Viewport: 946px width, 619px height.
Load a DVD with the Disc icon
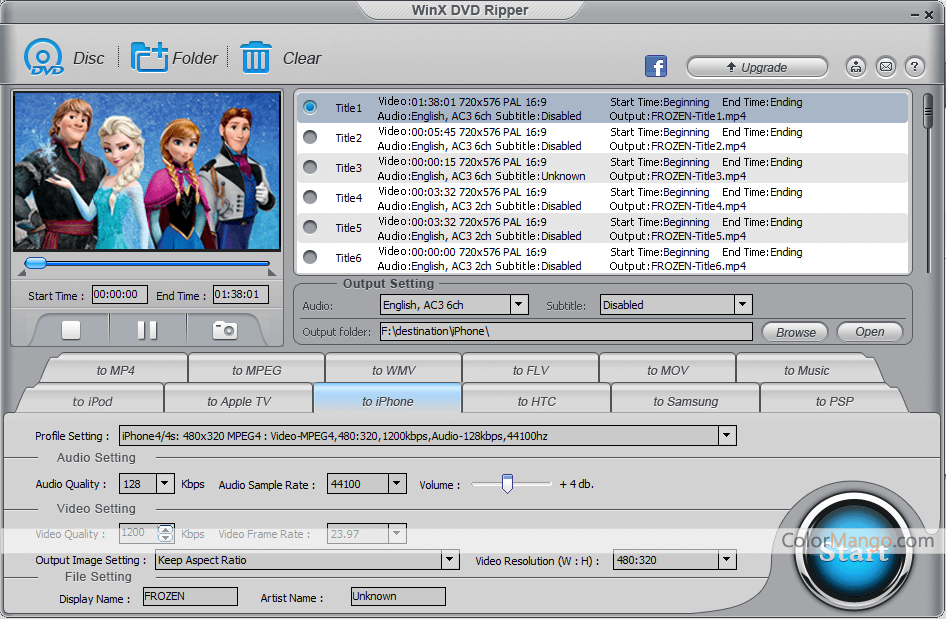[43, 57]
